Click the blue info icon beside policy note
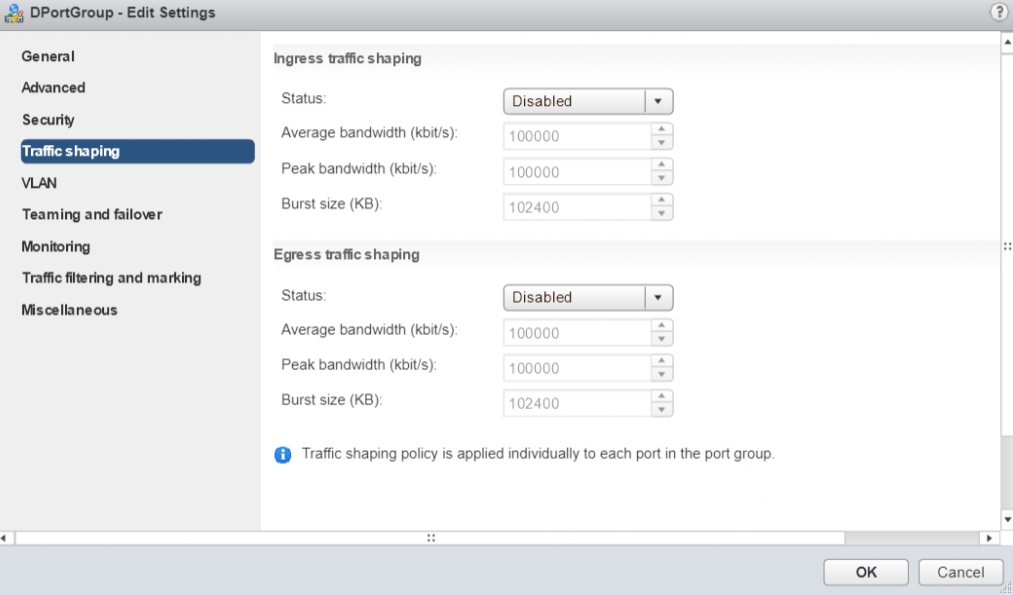1013x595 pixels. [x=283, y=455]
